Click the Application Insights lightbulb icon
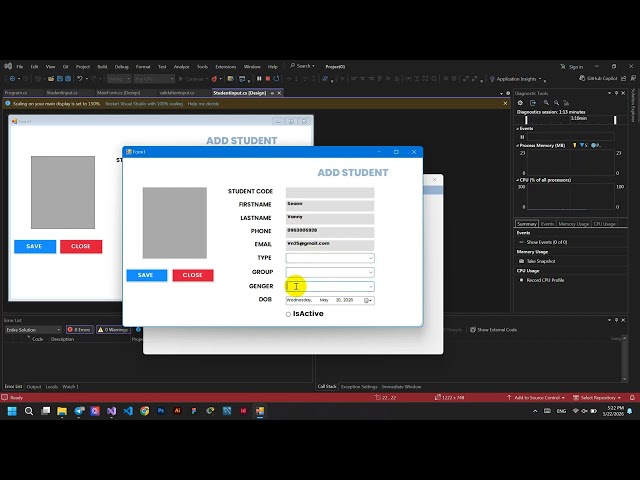 pyautogui.click(x=492, y=79)
